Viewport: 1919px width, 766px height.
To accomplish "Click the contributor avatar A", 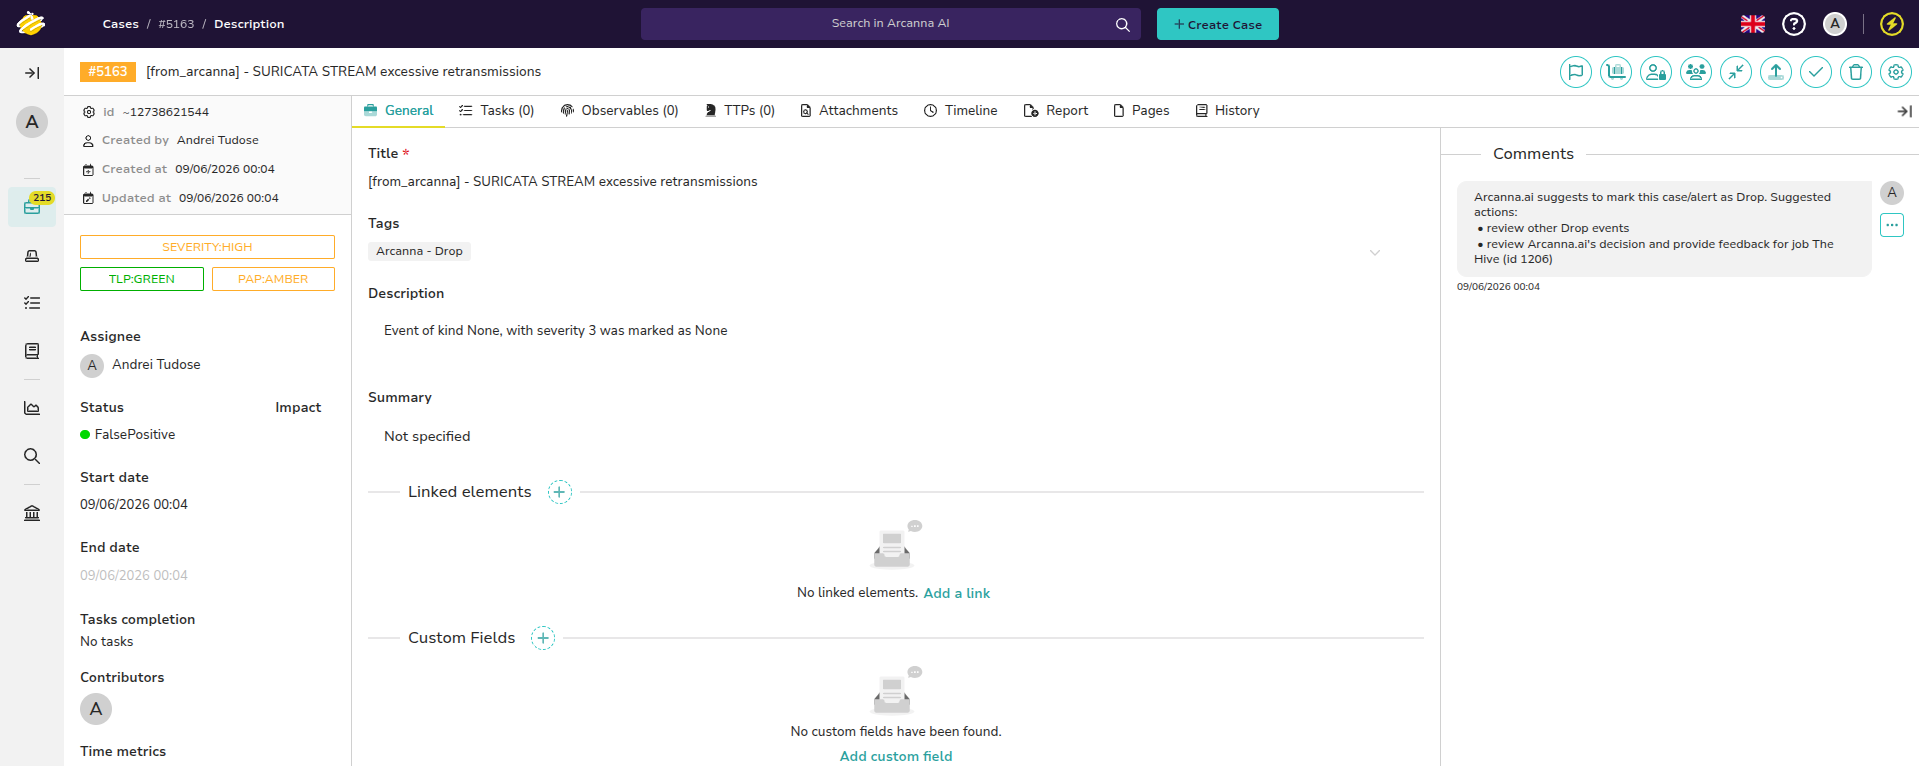I will point(96,709).
